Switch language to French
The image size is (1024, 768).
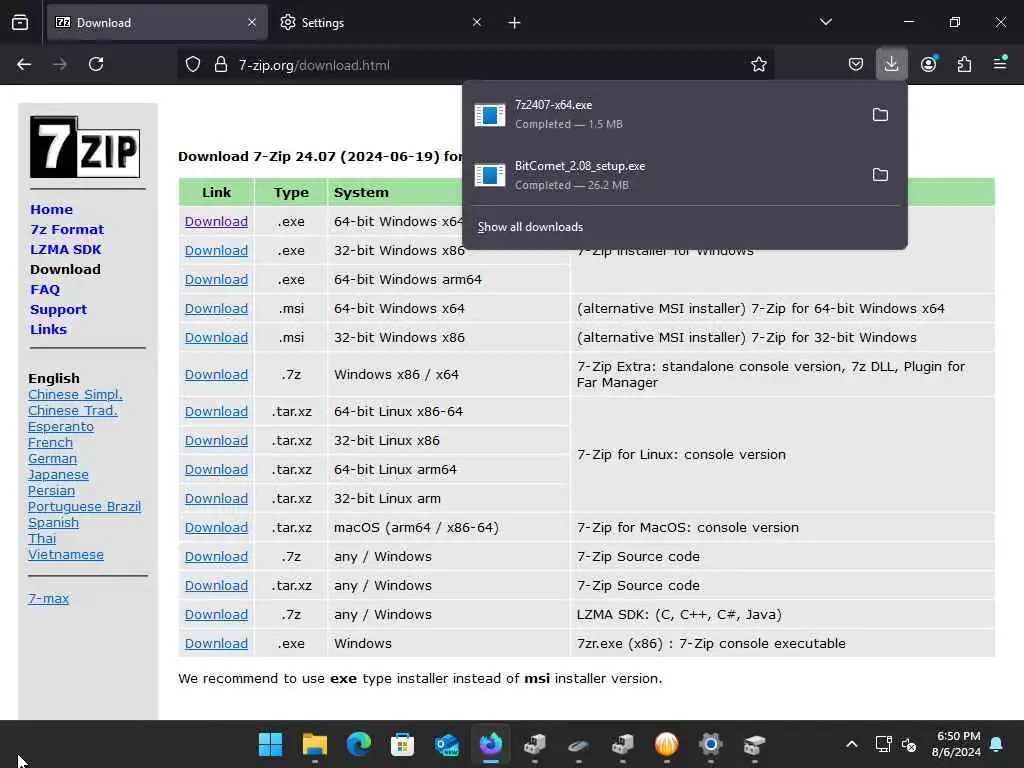50,443
